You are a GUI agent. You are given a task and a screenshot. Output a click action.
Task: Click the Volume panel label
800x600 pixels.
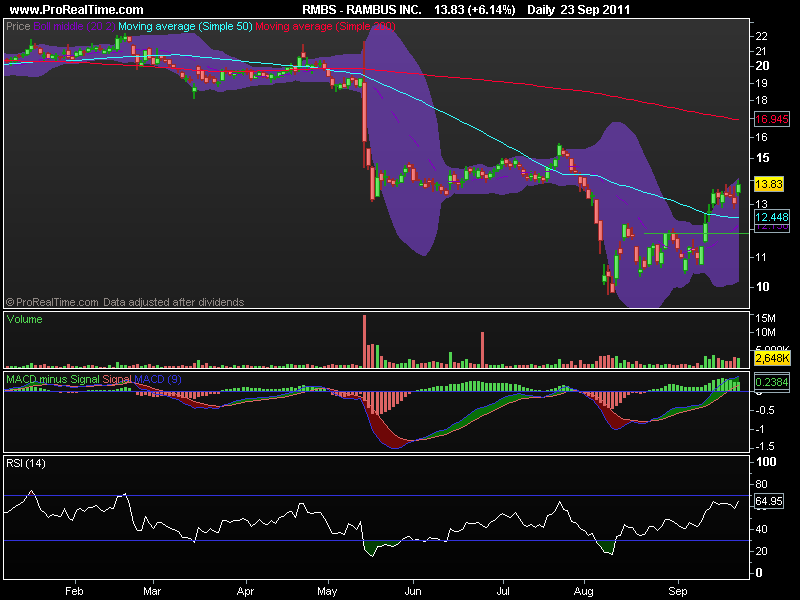24,319
